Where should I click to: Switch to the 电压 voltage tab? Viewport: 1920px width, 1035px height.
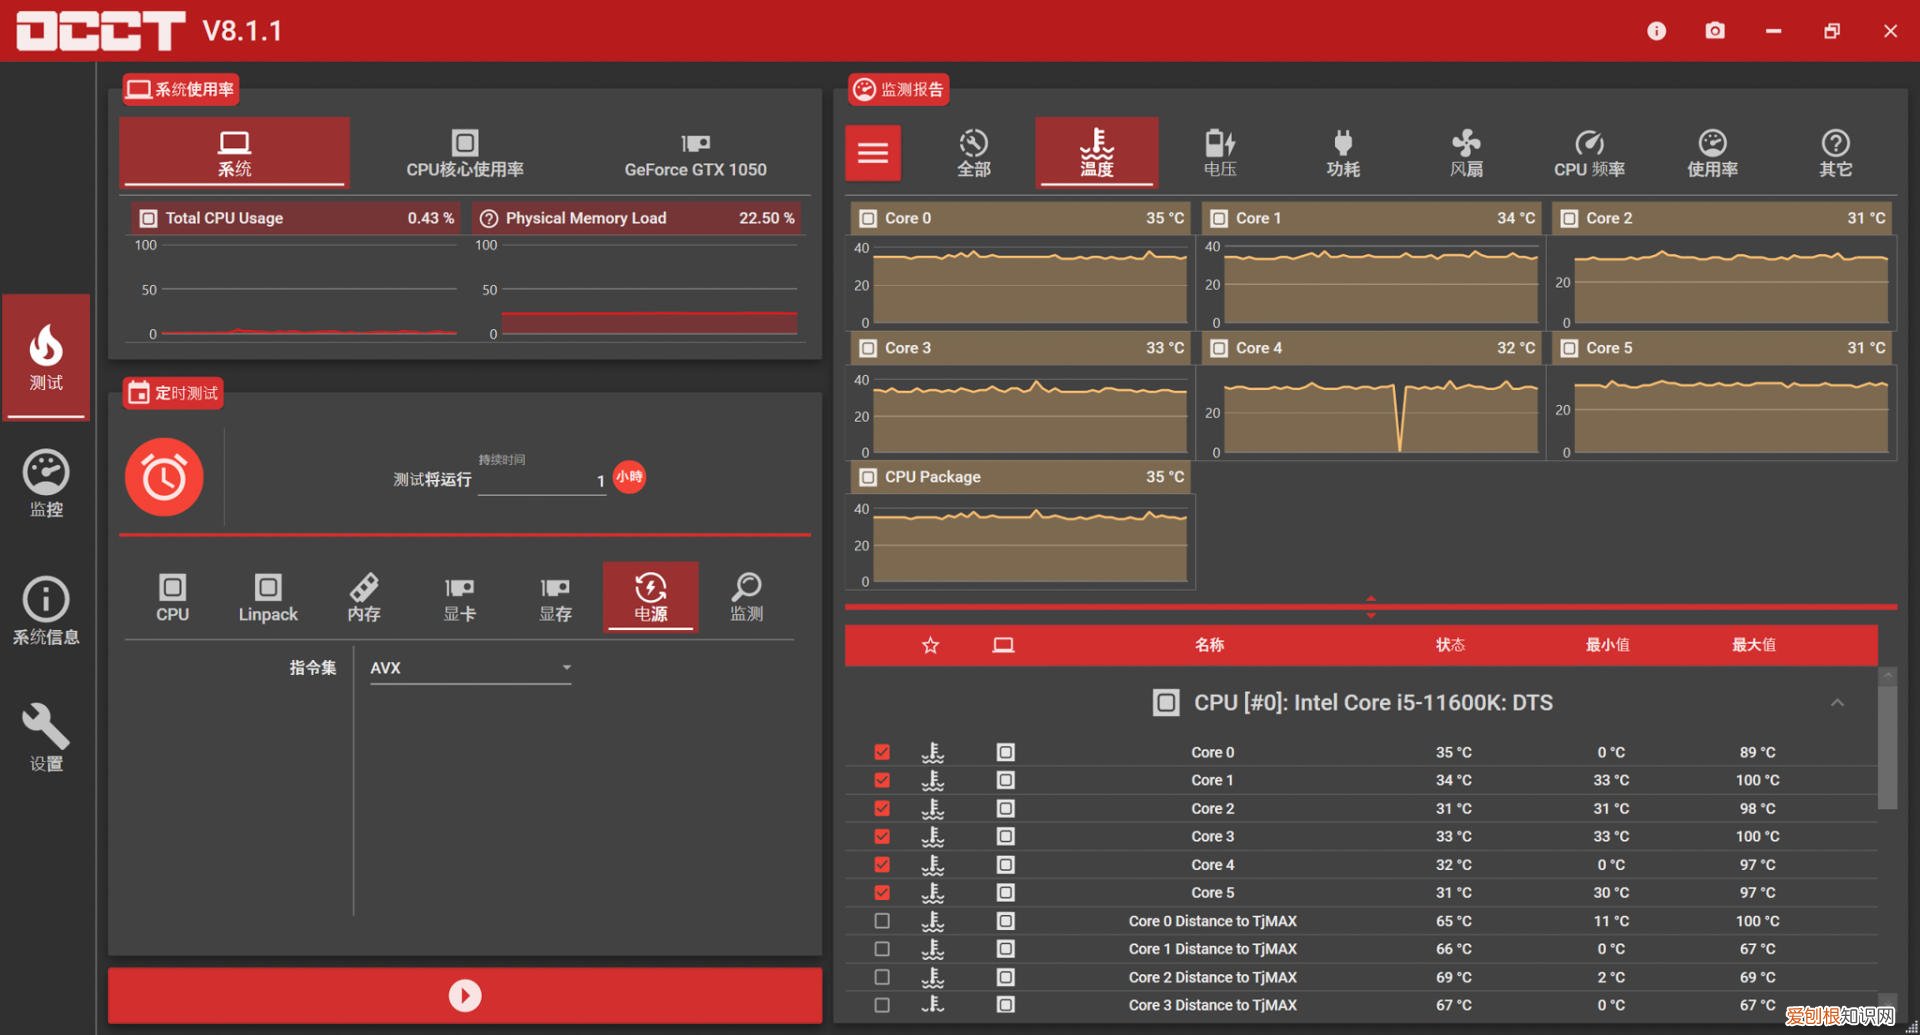click(x=1220, y=153)
